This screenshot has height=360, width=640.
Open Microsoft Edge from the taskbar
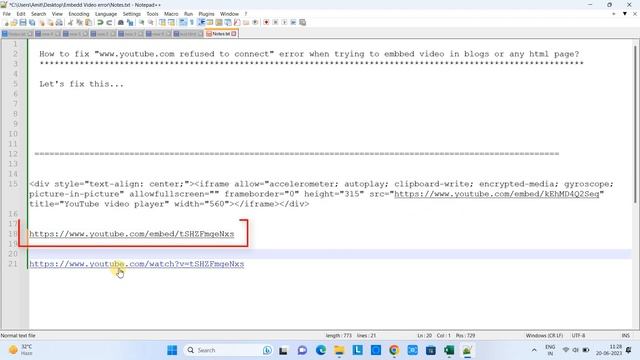click(x=321, y=350)
